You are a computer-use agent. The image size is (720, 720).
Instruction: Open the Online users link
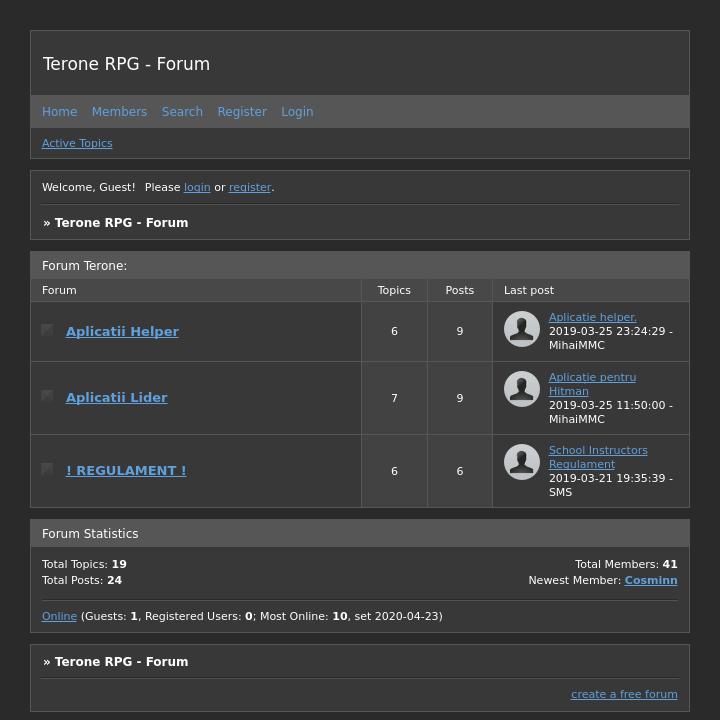59,616
